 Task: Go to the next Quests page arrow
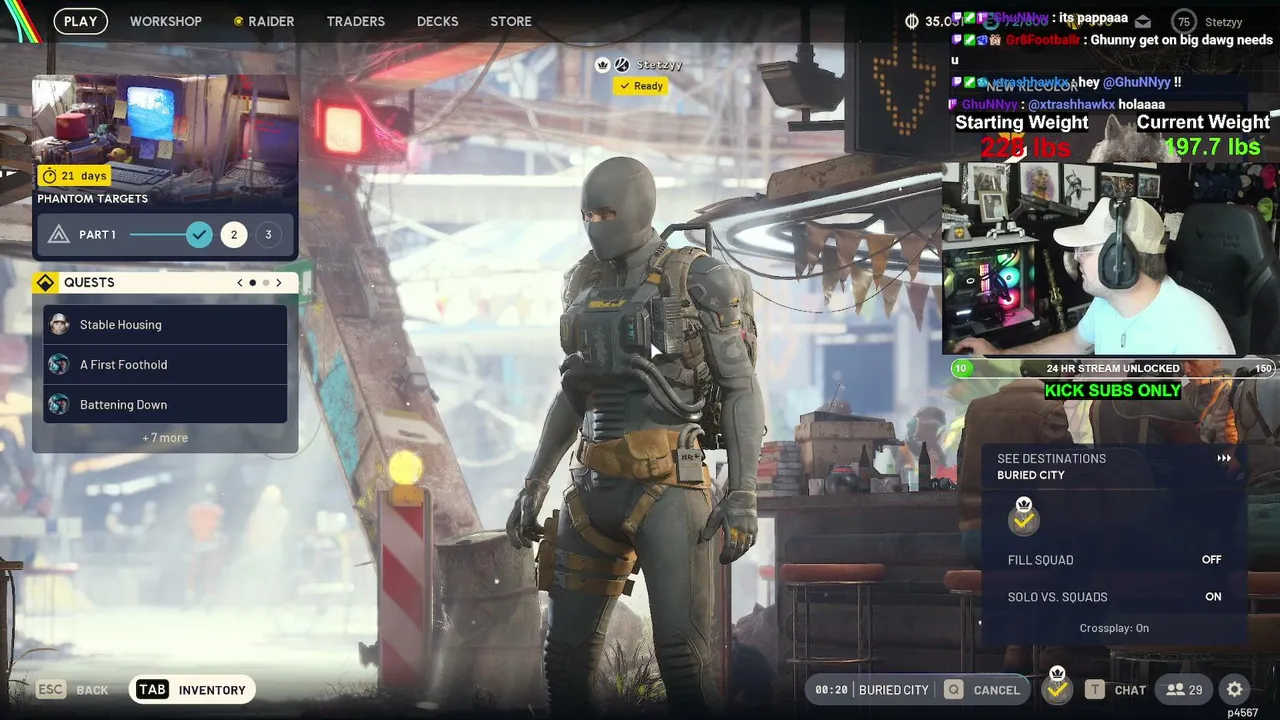278,283
